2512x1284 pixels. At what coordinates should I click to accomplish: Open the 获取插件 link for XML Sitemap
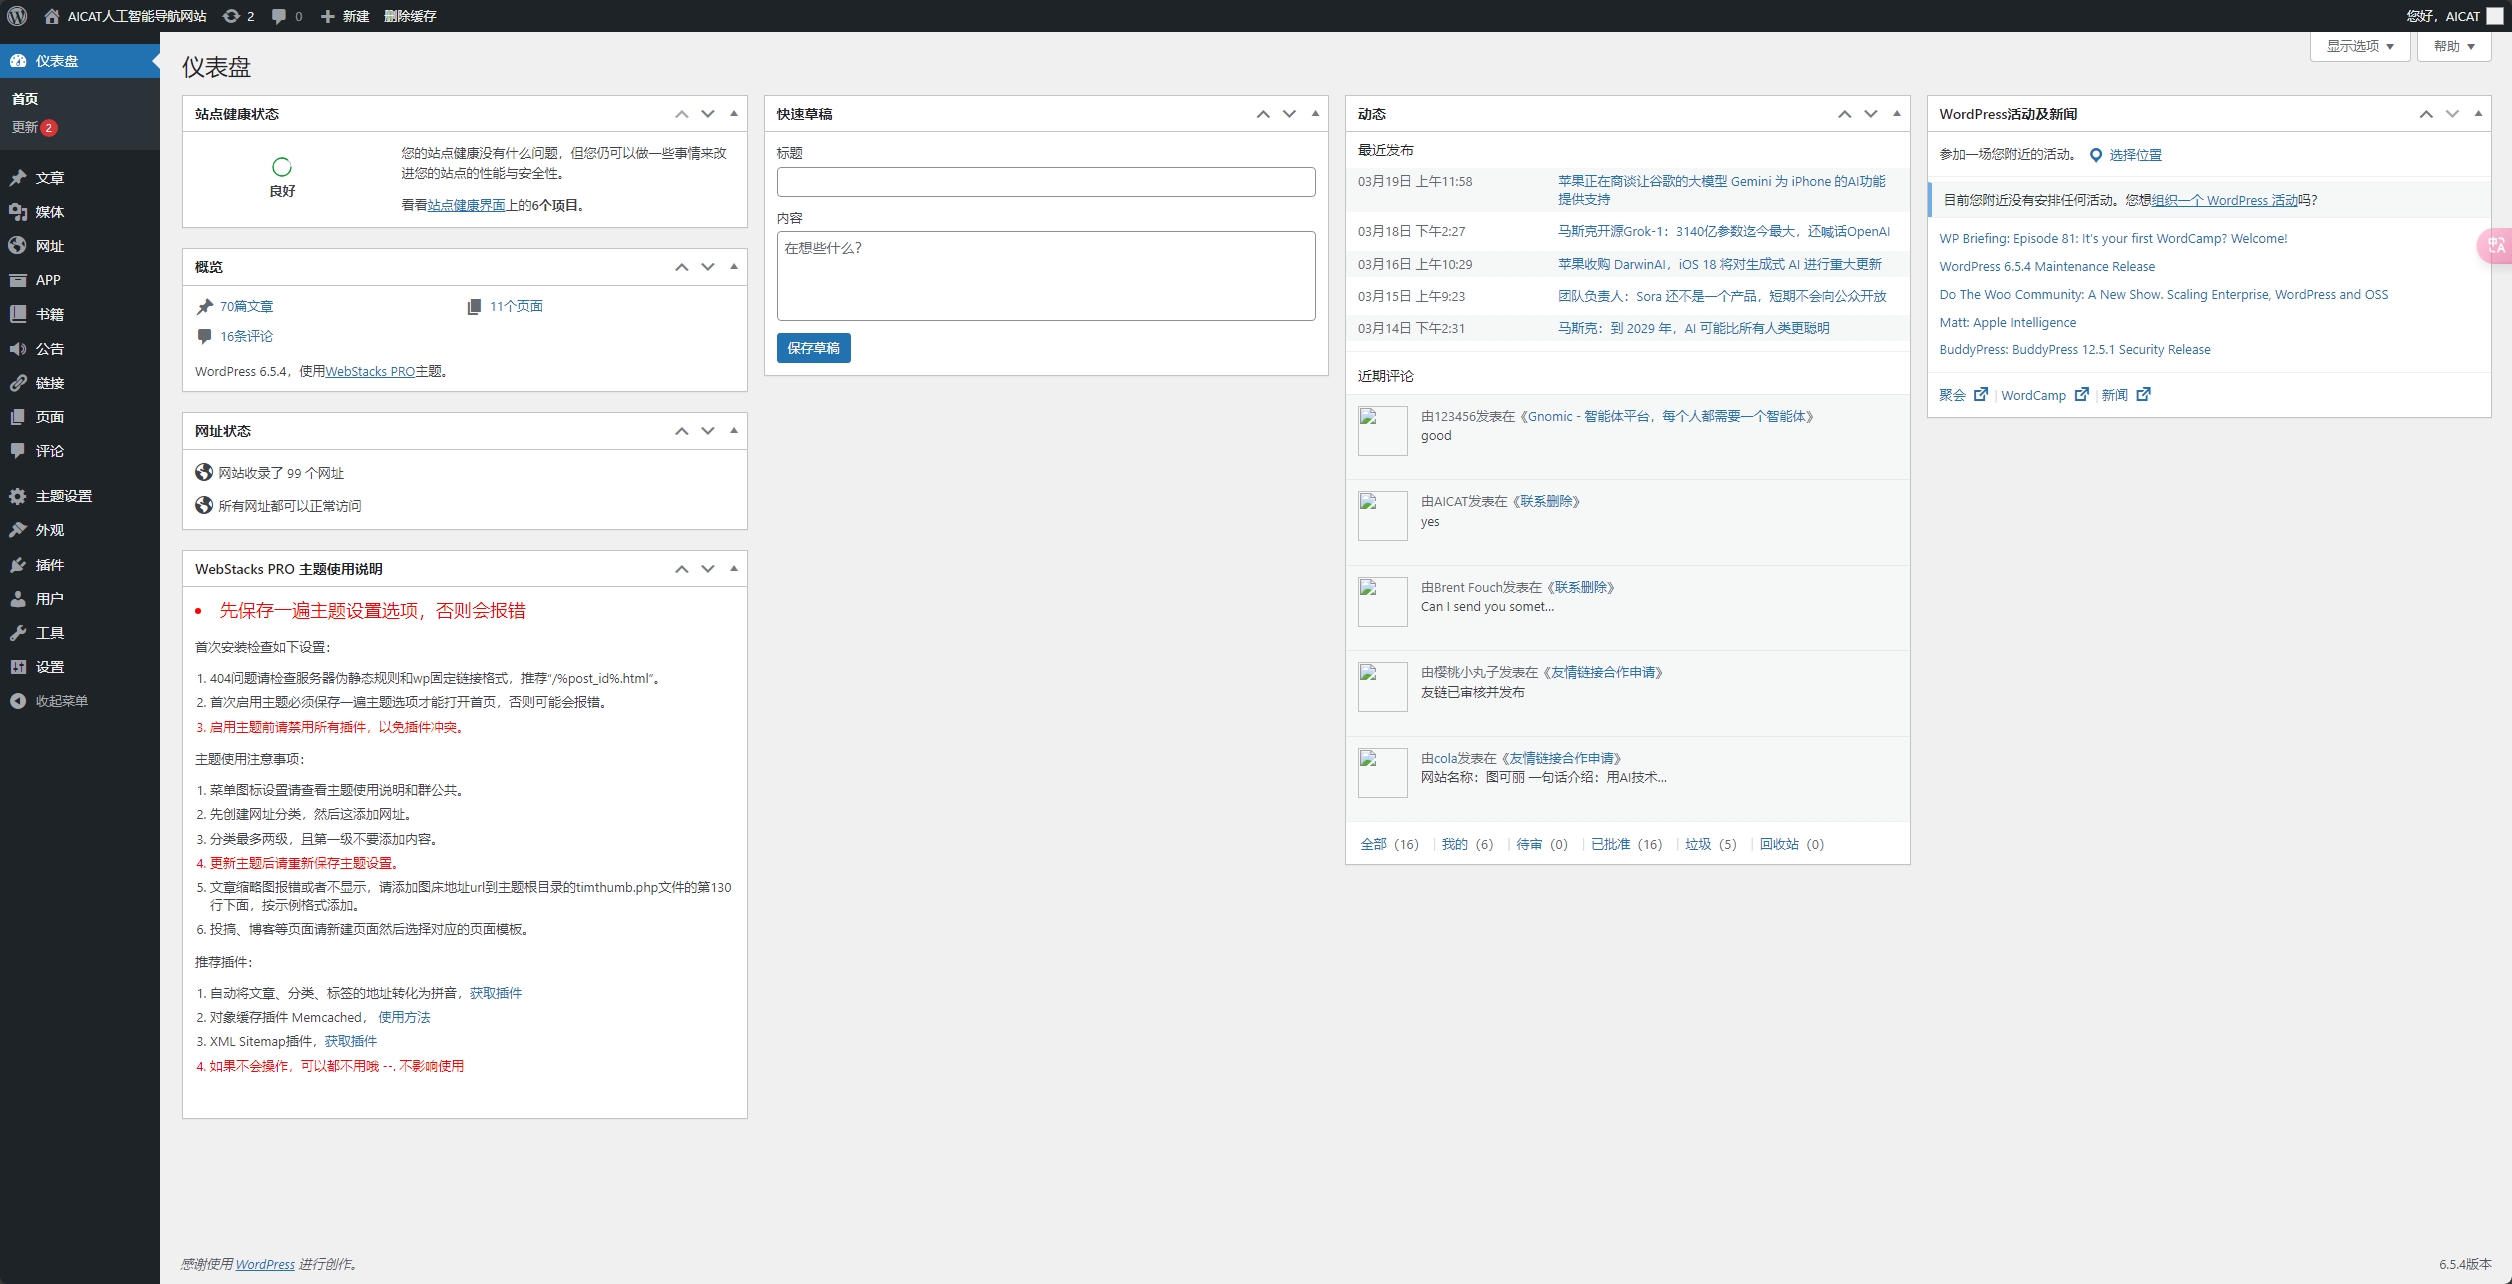(x=351, y=1041)
